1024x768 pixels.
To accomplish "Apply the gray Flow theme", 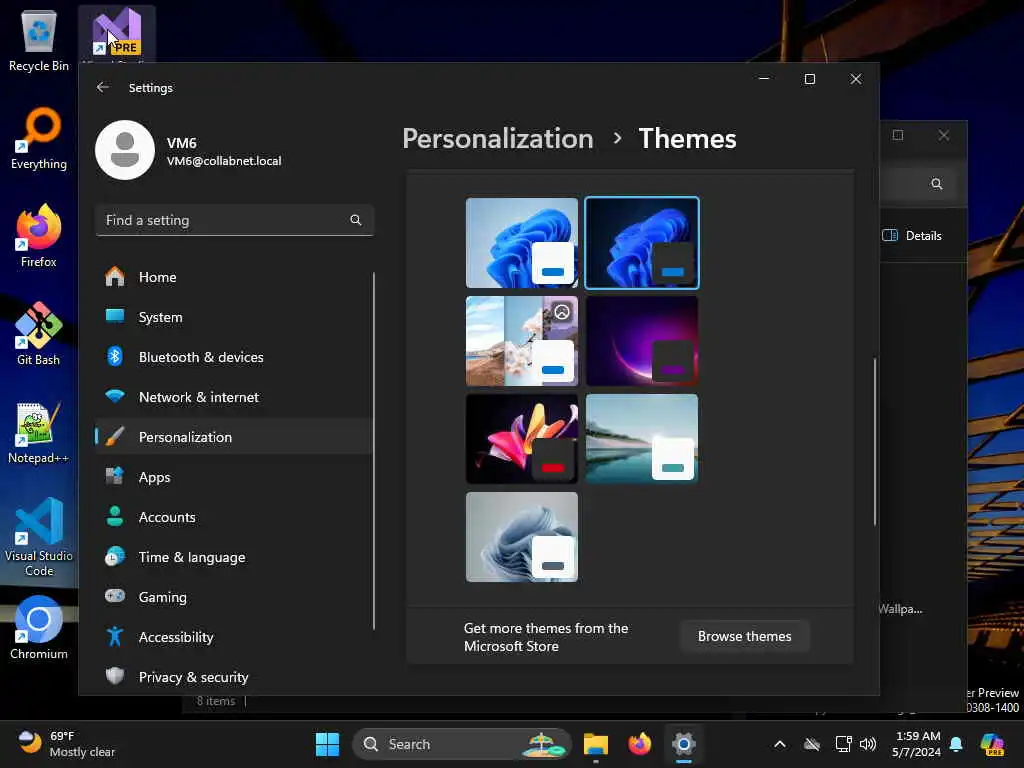I will [522, 537].
